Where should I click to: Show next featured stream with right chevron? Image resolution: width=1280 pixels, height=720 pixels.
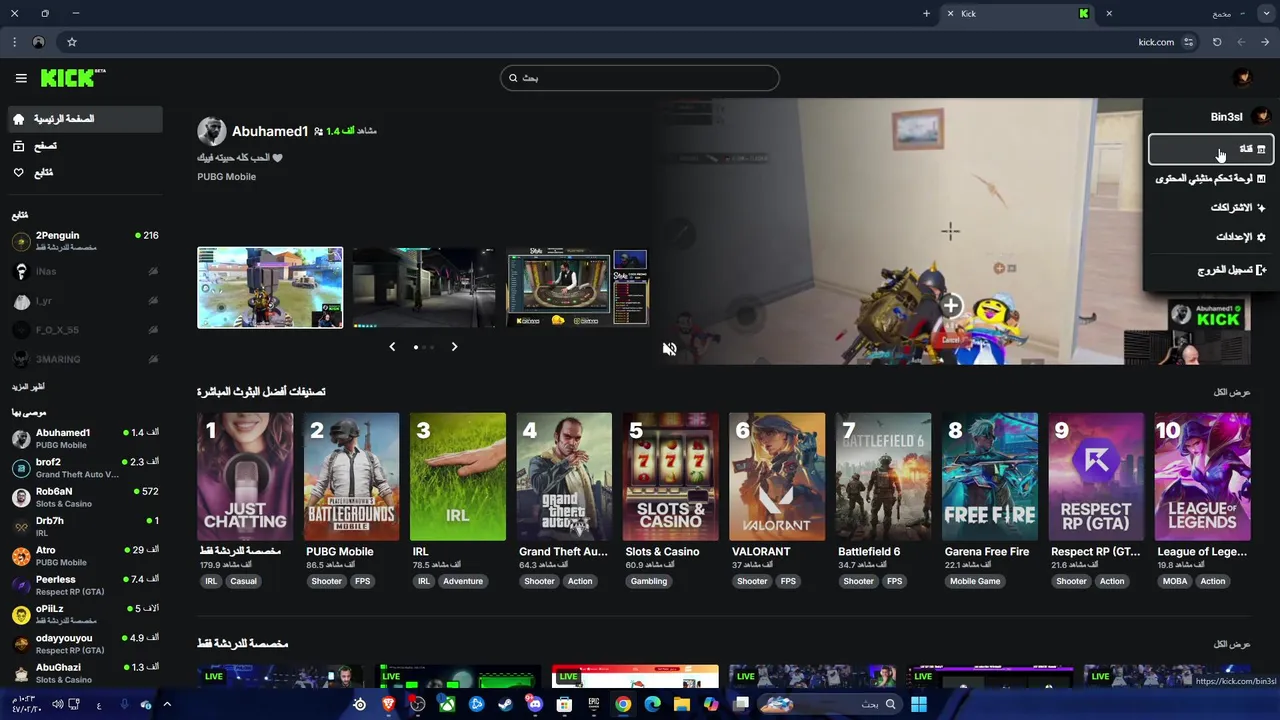click(454, 346)
